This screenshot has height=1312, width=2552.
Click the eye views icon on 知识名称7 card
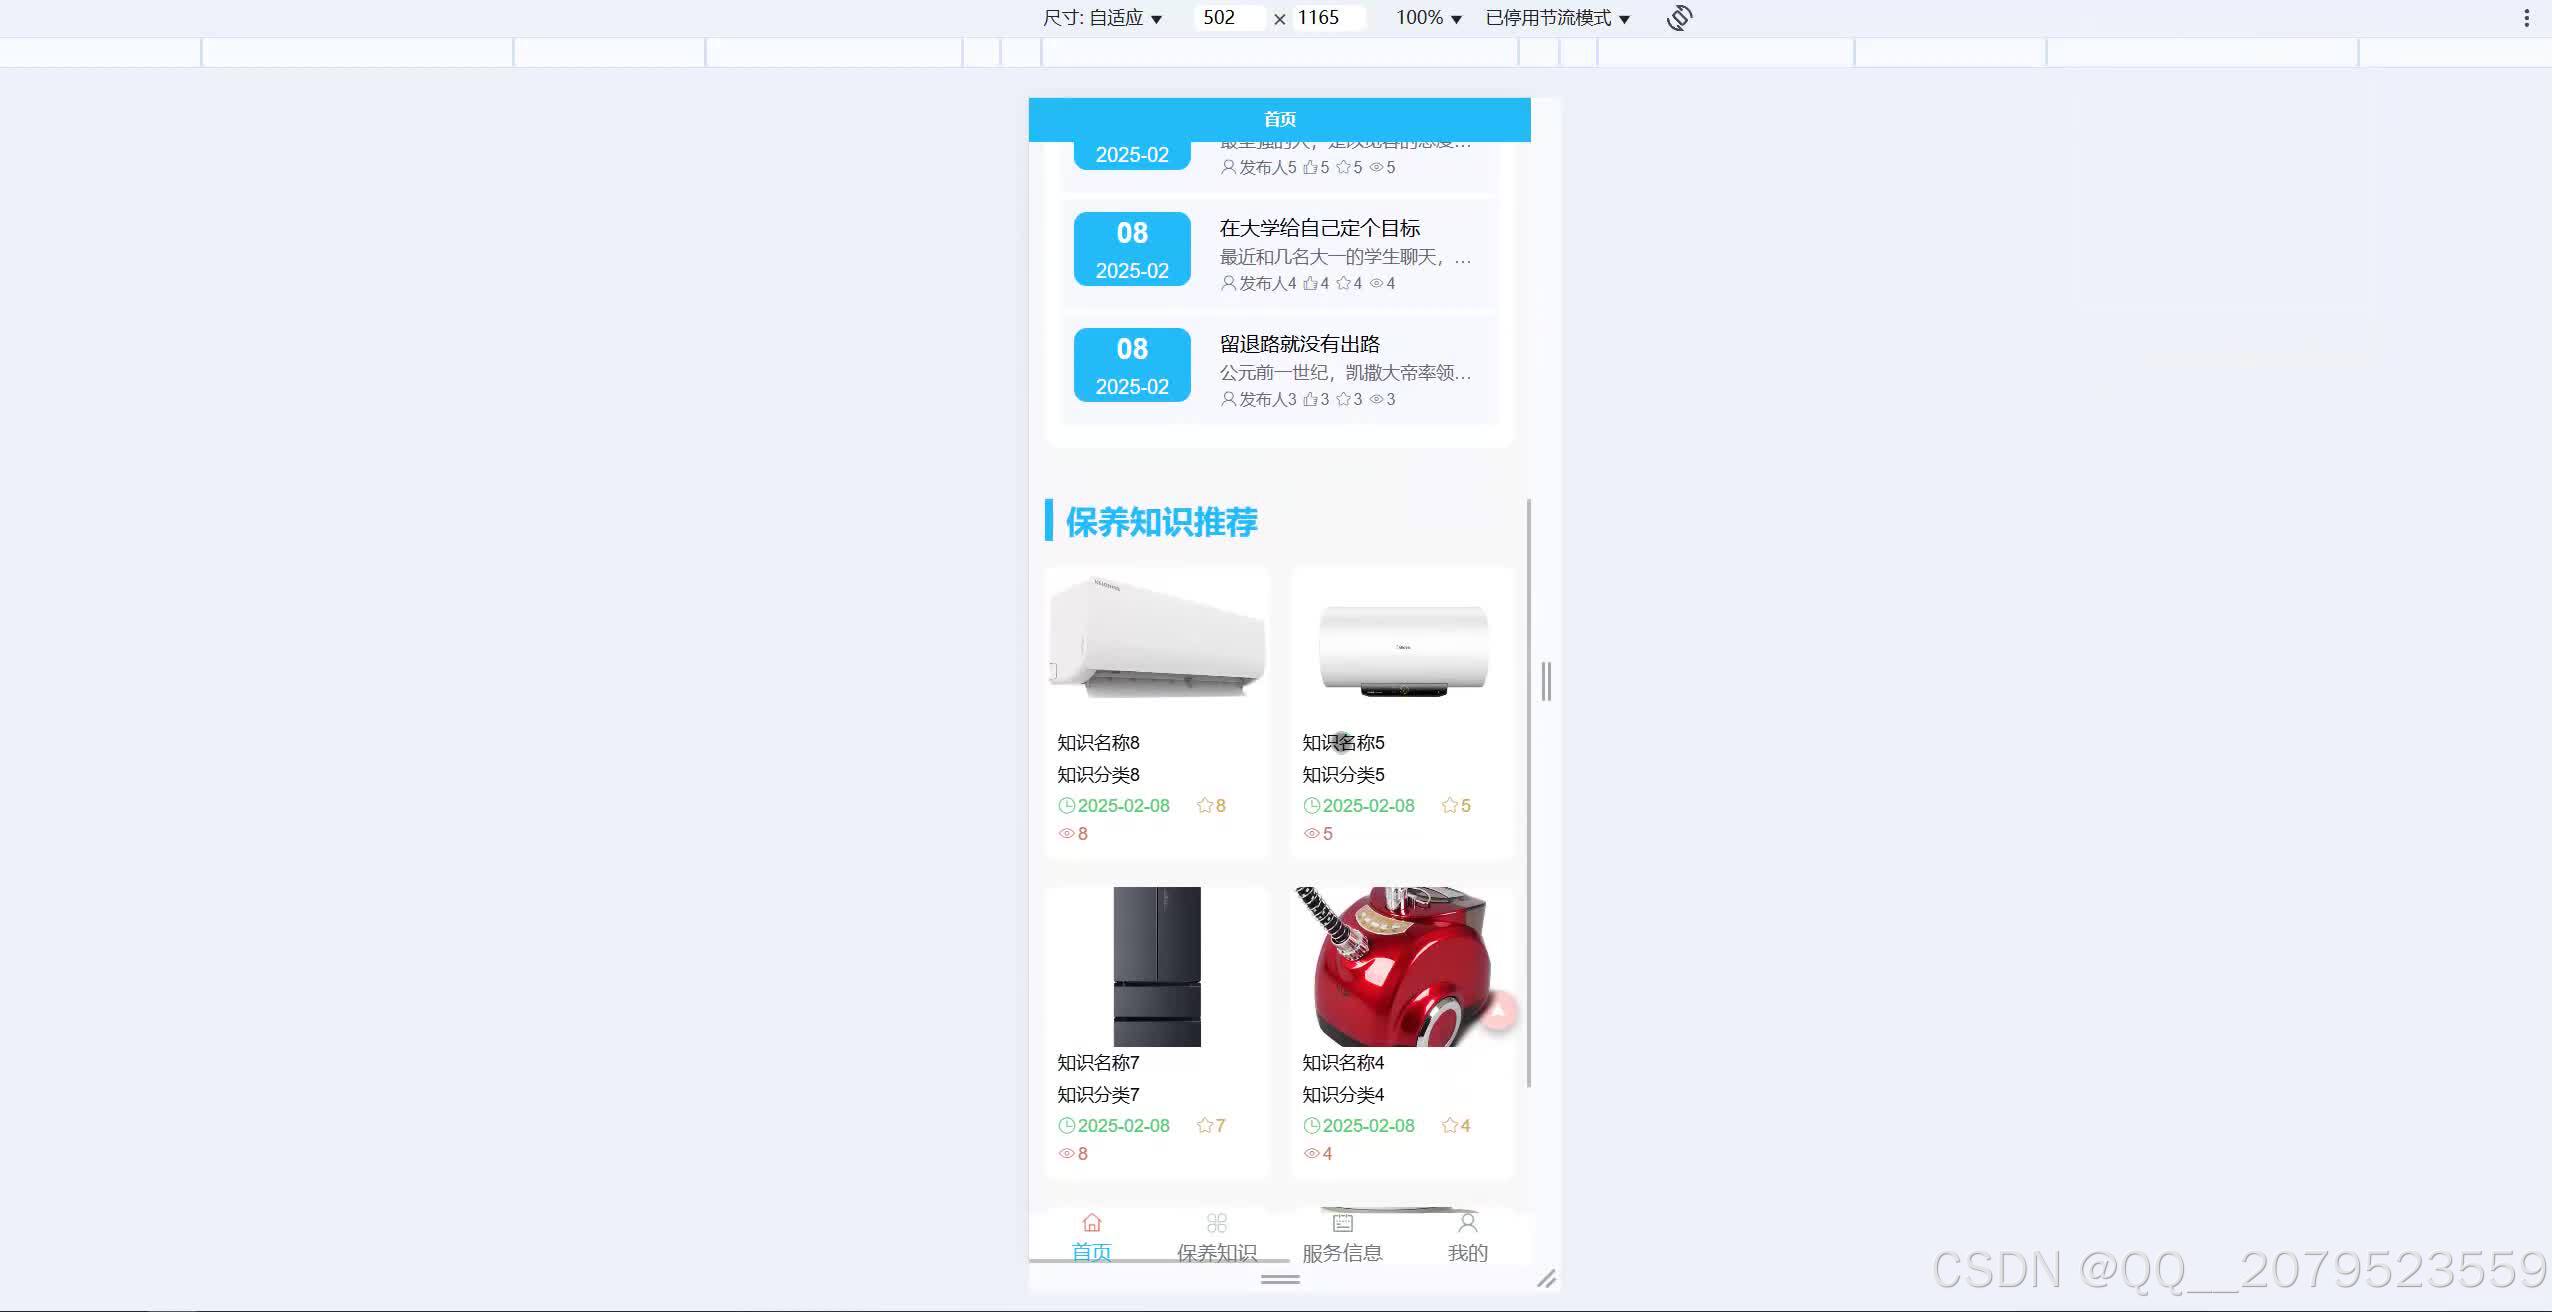pyautogui.click(x=1066, y=1153)
